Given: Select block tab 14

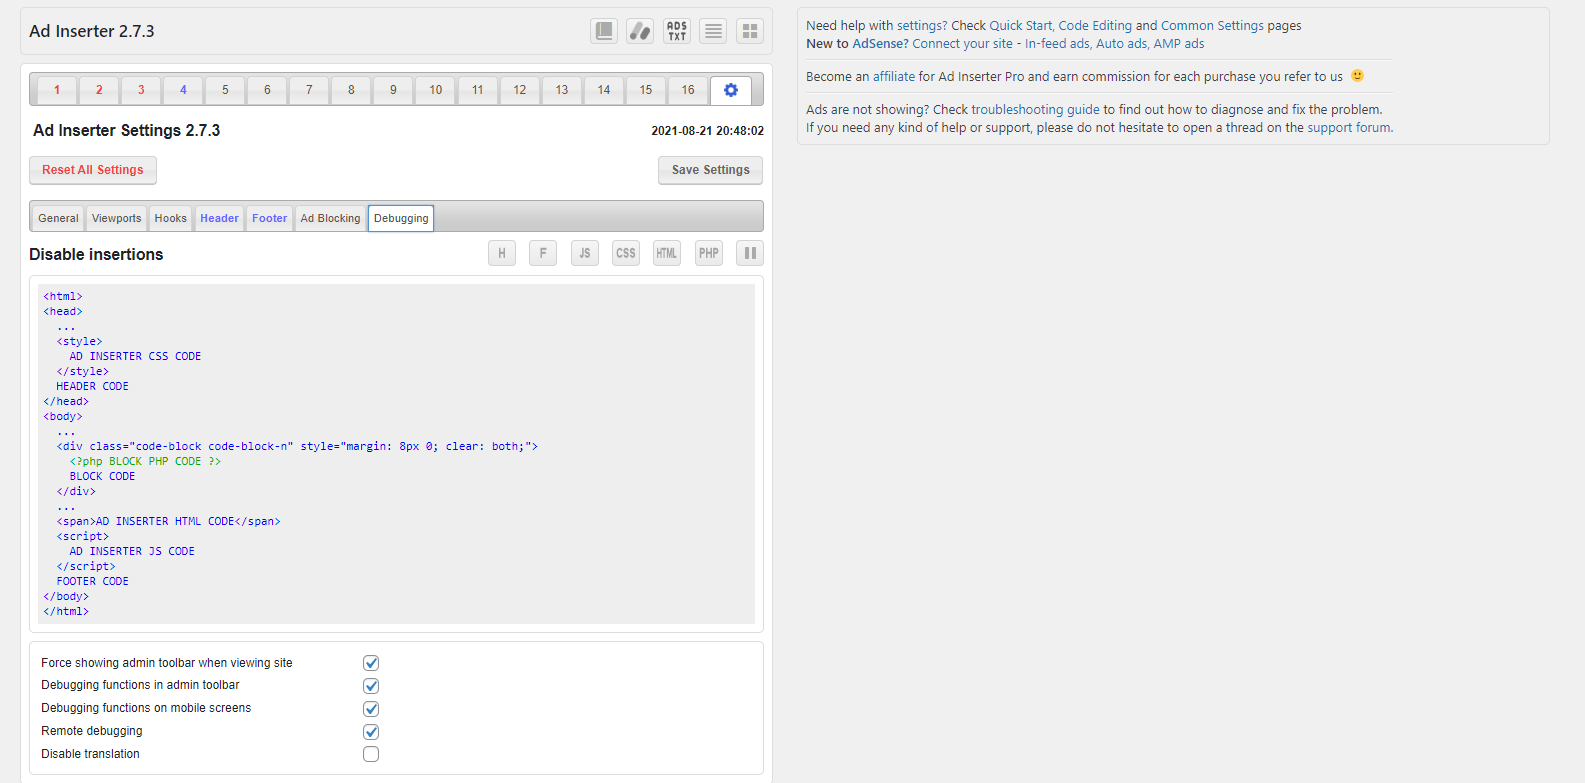Looking at the screenshot, I should pyautogui.click(x=604, y=90).
